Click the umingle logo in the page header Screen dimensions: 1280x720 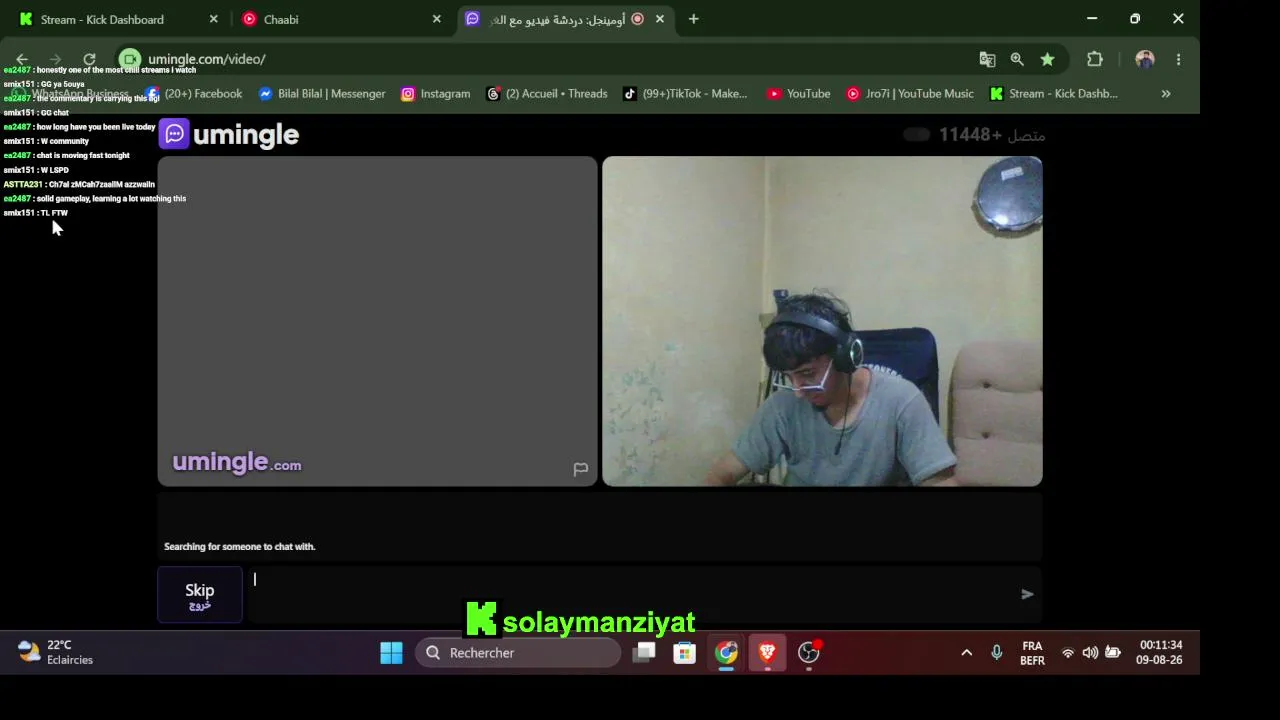229,134
